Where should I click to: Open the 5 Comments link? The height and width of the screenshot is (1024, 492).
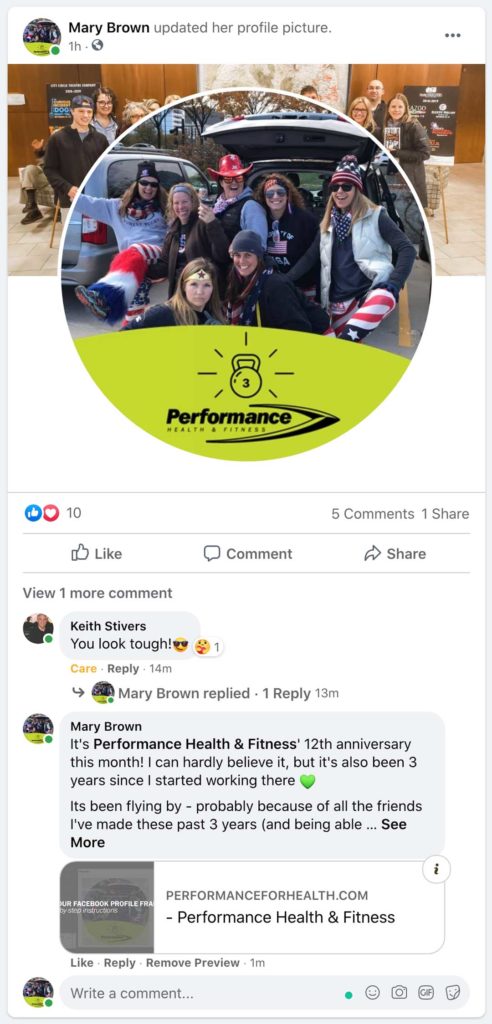point(372,514)
